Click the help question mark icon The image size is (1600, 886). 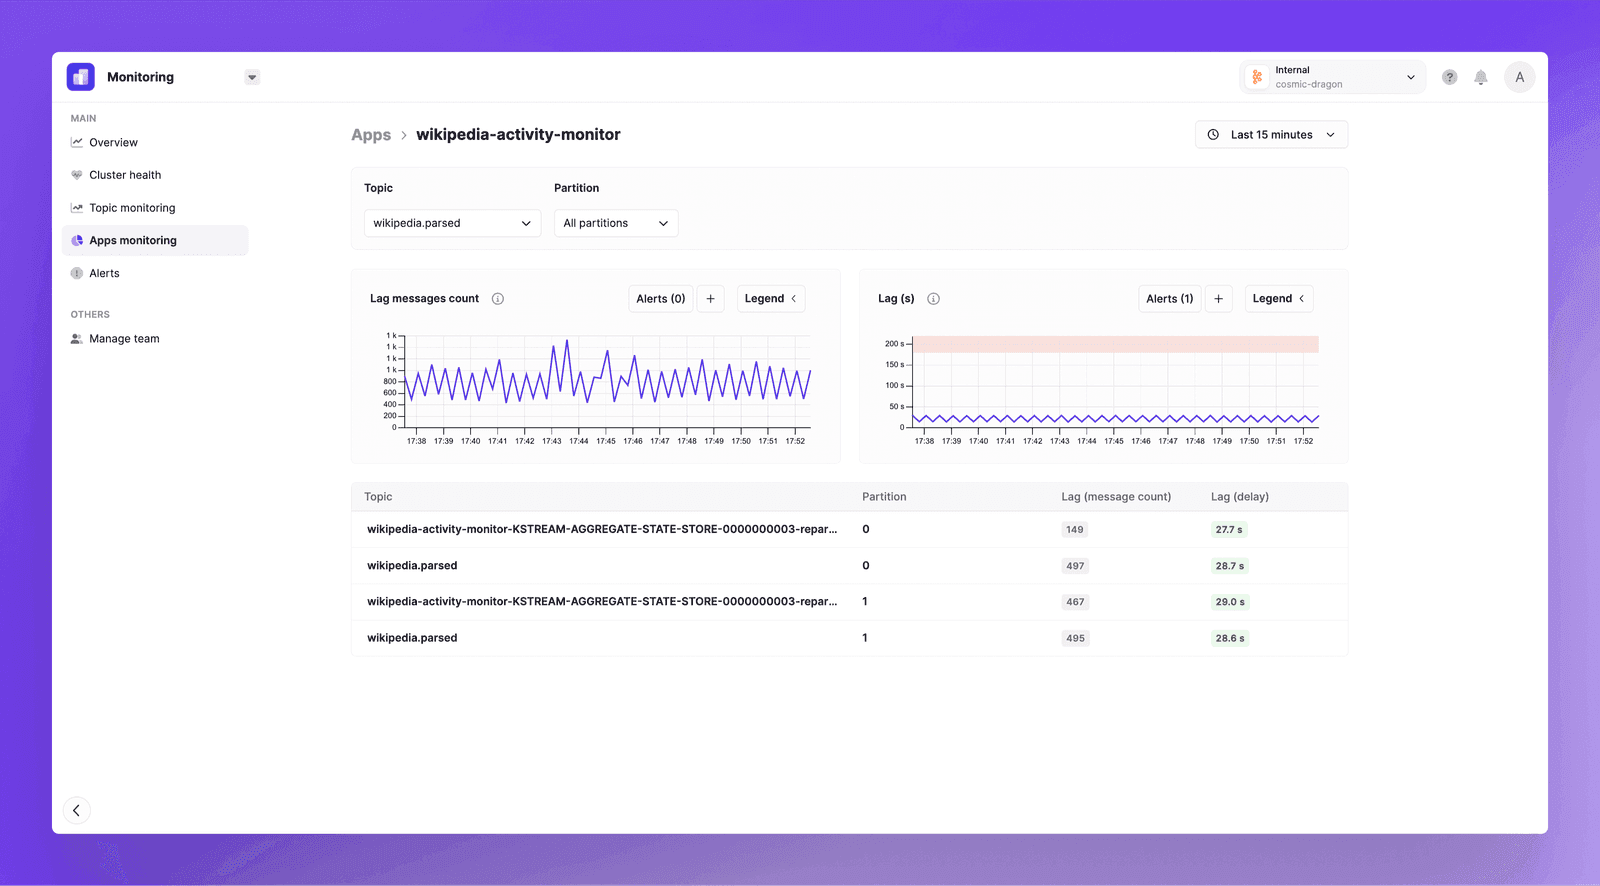pyautogui.click(x=1449, y=77)
